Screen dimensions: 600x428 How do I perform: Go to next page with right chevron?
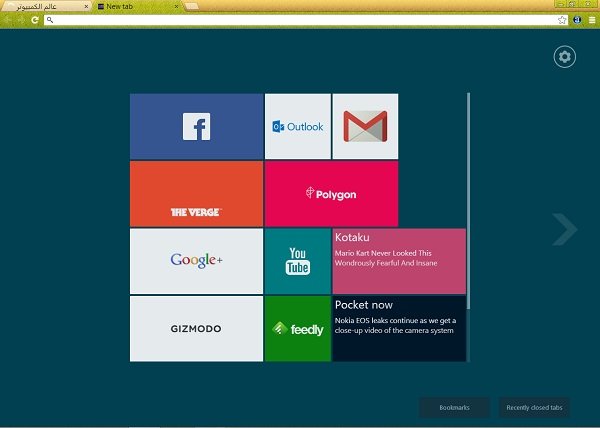(x=564, y=229)
